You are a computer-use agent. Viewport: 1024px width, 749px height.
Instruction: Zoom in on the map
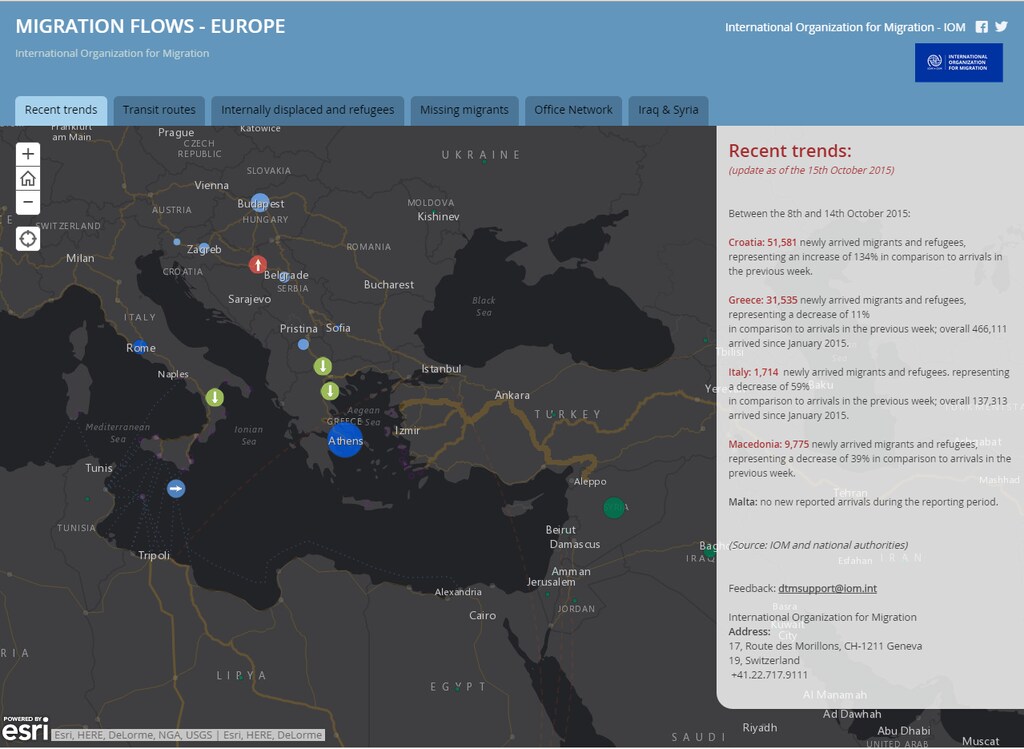click(28, 154)
